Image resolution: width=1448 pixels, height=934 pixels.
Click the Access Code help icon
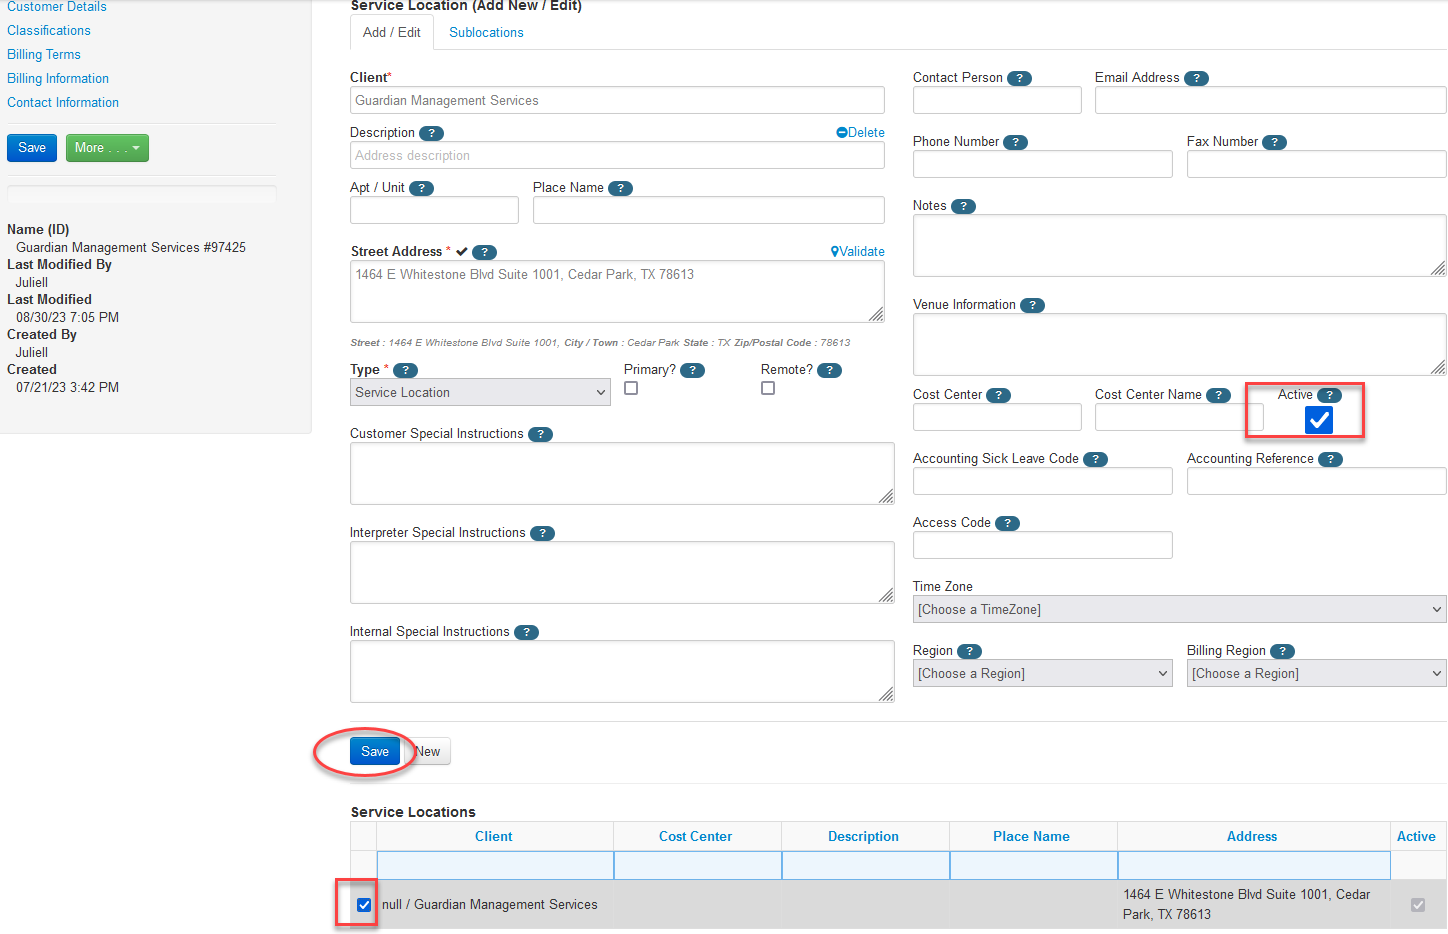click(1007, 522)
